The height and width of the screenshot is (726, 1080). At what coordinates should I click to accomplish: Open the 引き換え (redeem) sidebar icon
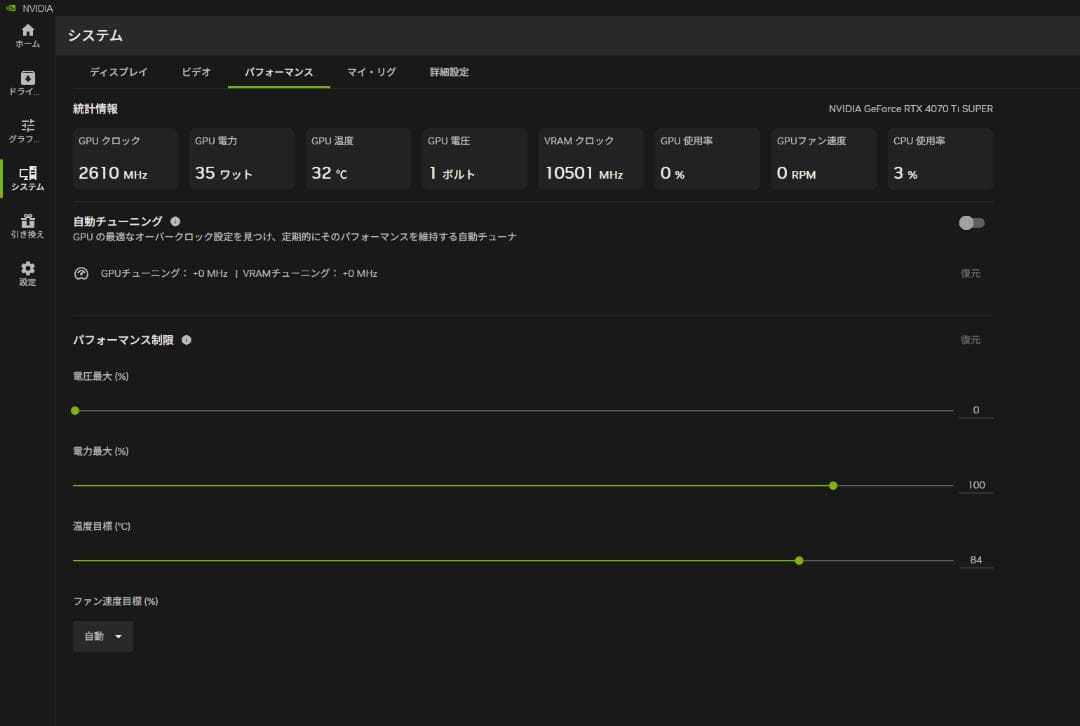coord(27,219)
